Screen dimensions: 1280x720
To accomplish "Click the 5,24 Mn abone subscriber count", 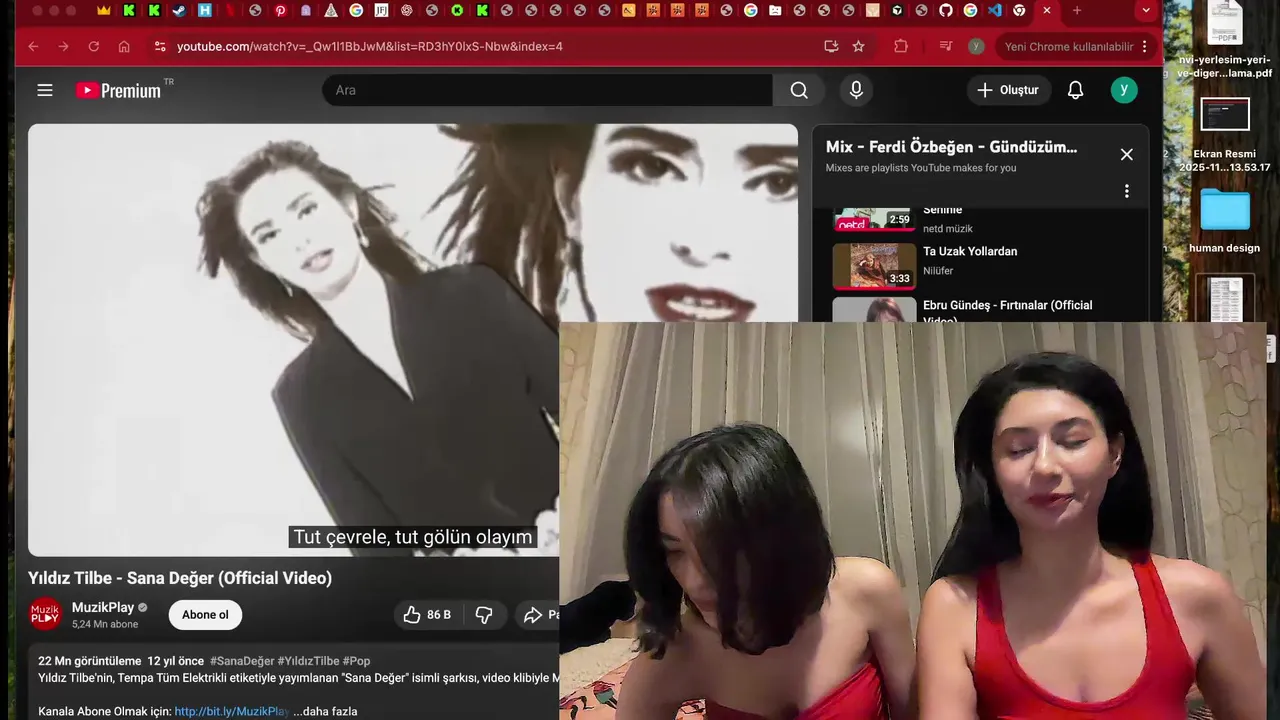I will [x=105, y=624].
